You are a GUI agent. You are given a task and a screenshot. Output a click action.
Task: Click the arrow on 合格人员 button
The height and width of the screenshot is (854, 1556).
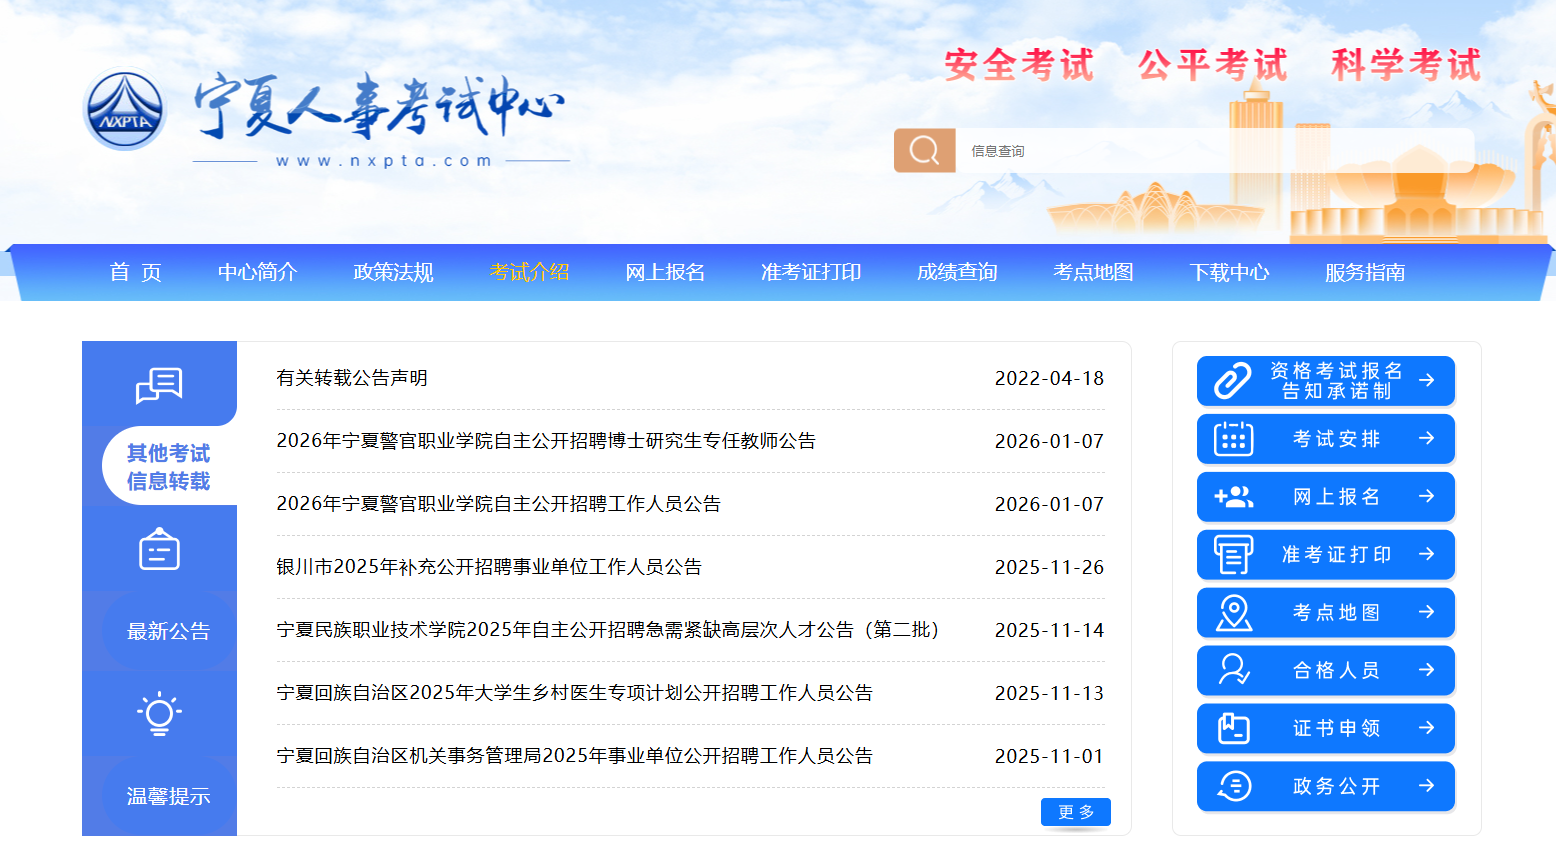point(1426,670)
